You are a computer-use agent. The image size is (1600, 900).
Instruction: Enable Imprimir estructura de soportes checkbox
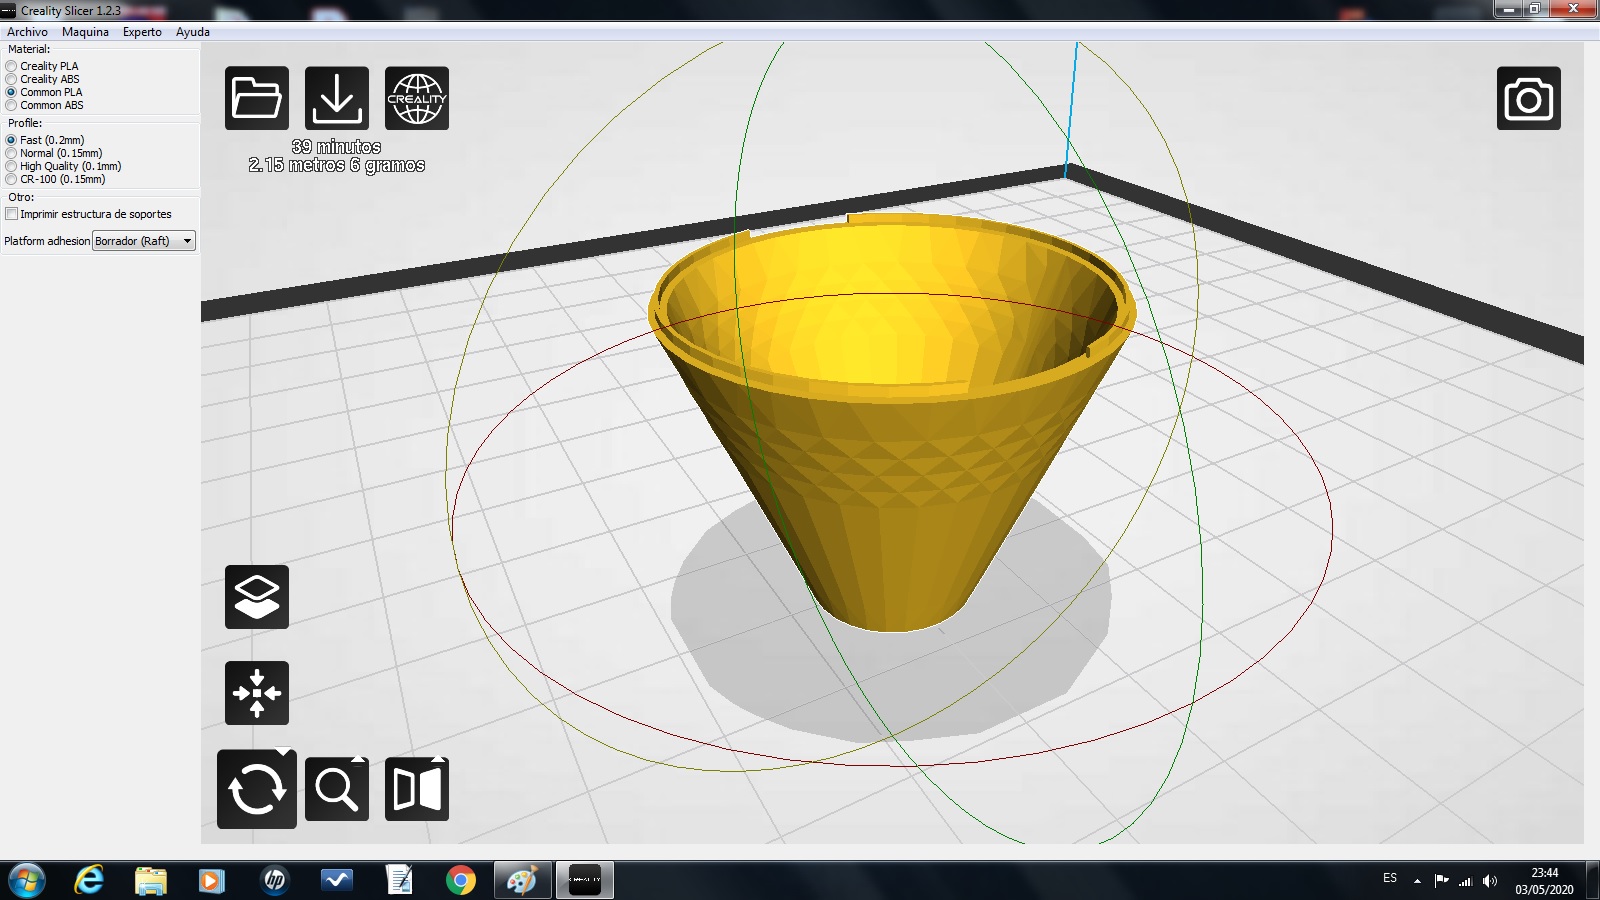coord(12,214)
